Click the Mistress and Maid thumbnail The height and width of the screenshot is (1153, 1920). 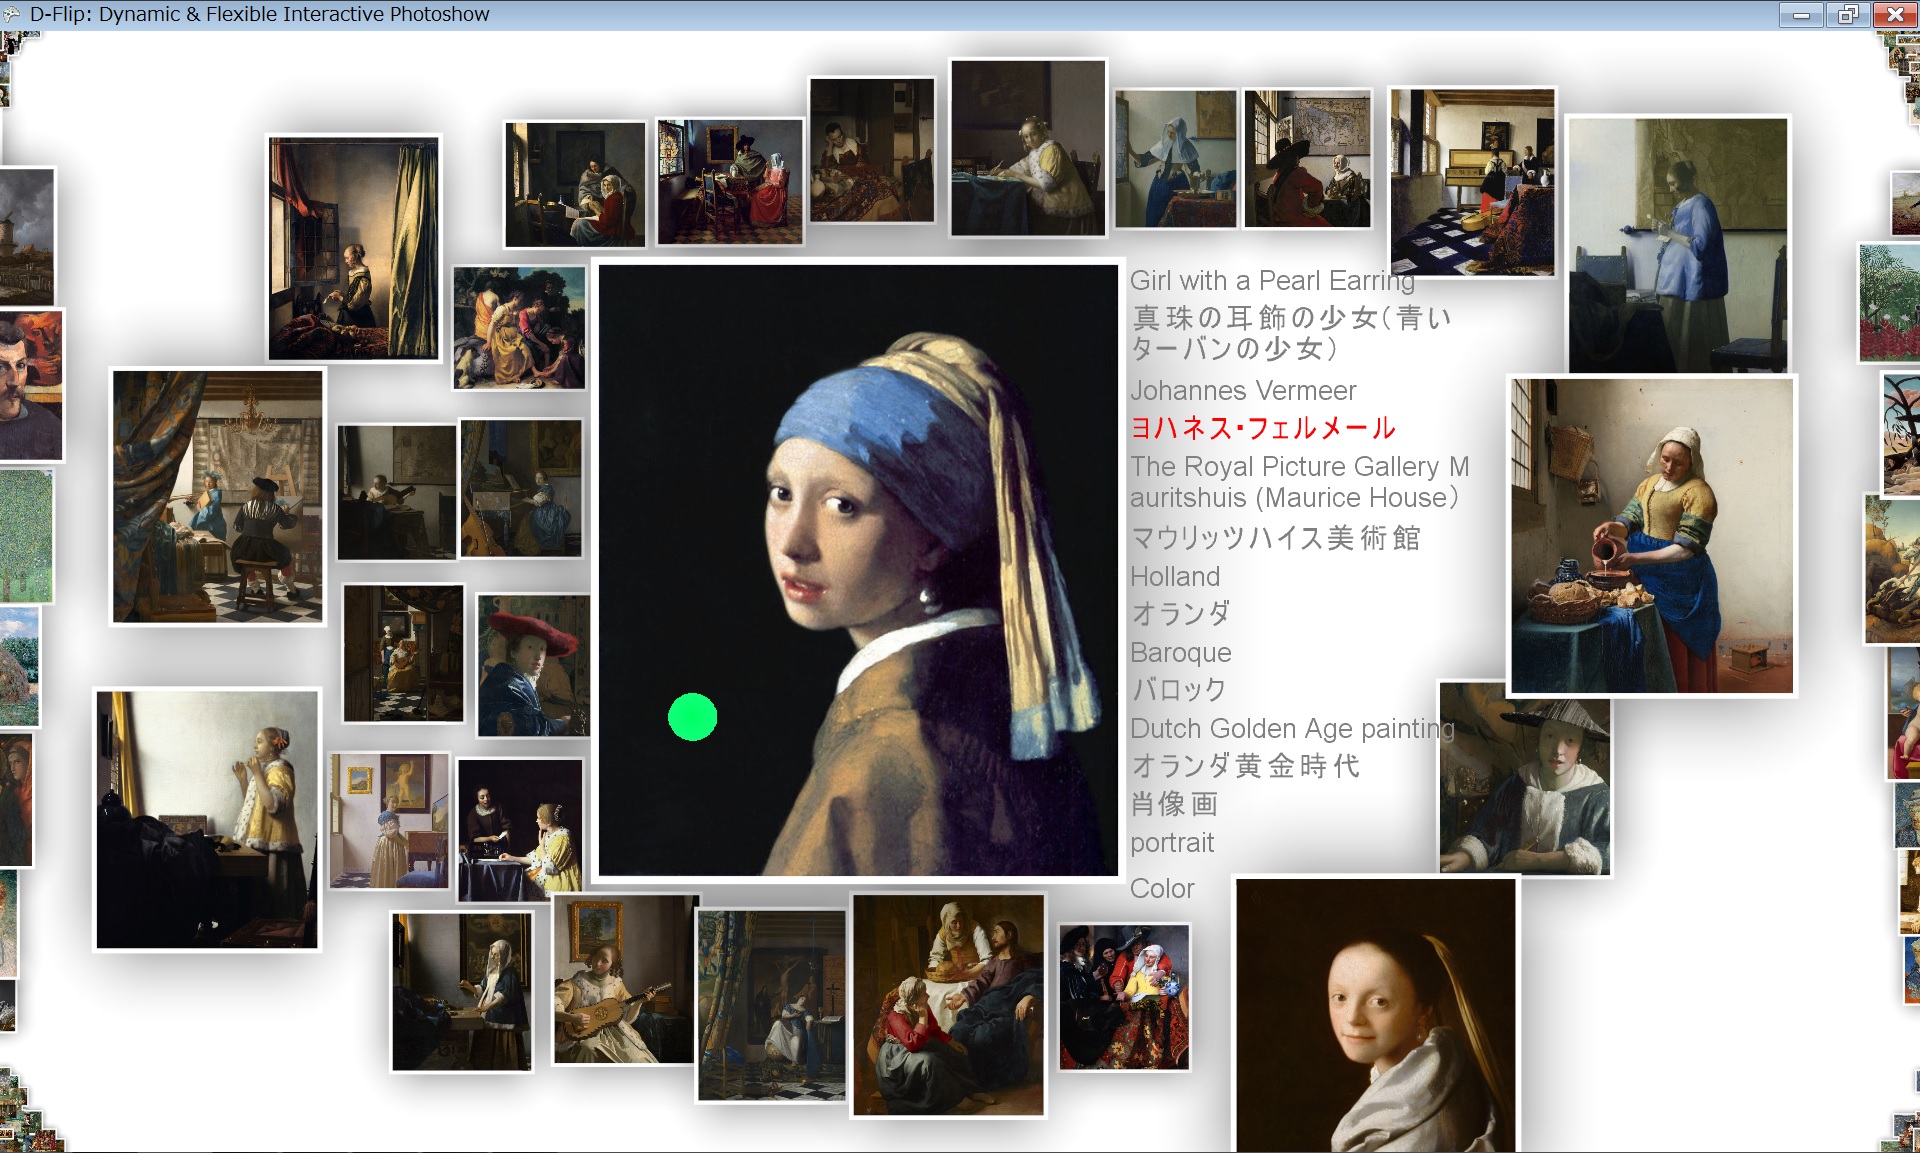coord(520,830)
